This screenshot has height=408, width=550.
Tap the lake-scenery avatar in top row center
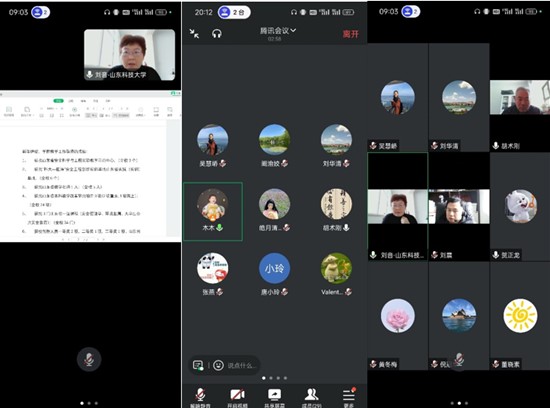274,140
